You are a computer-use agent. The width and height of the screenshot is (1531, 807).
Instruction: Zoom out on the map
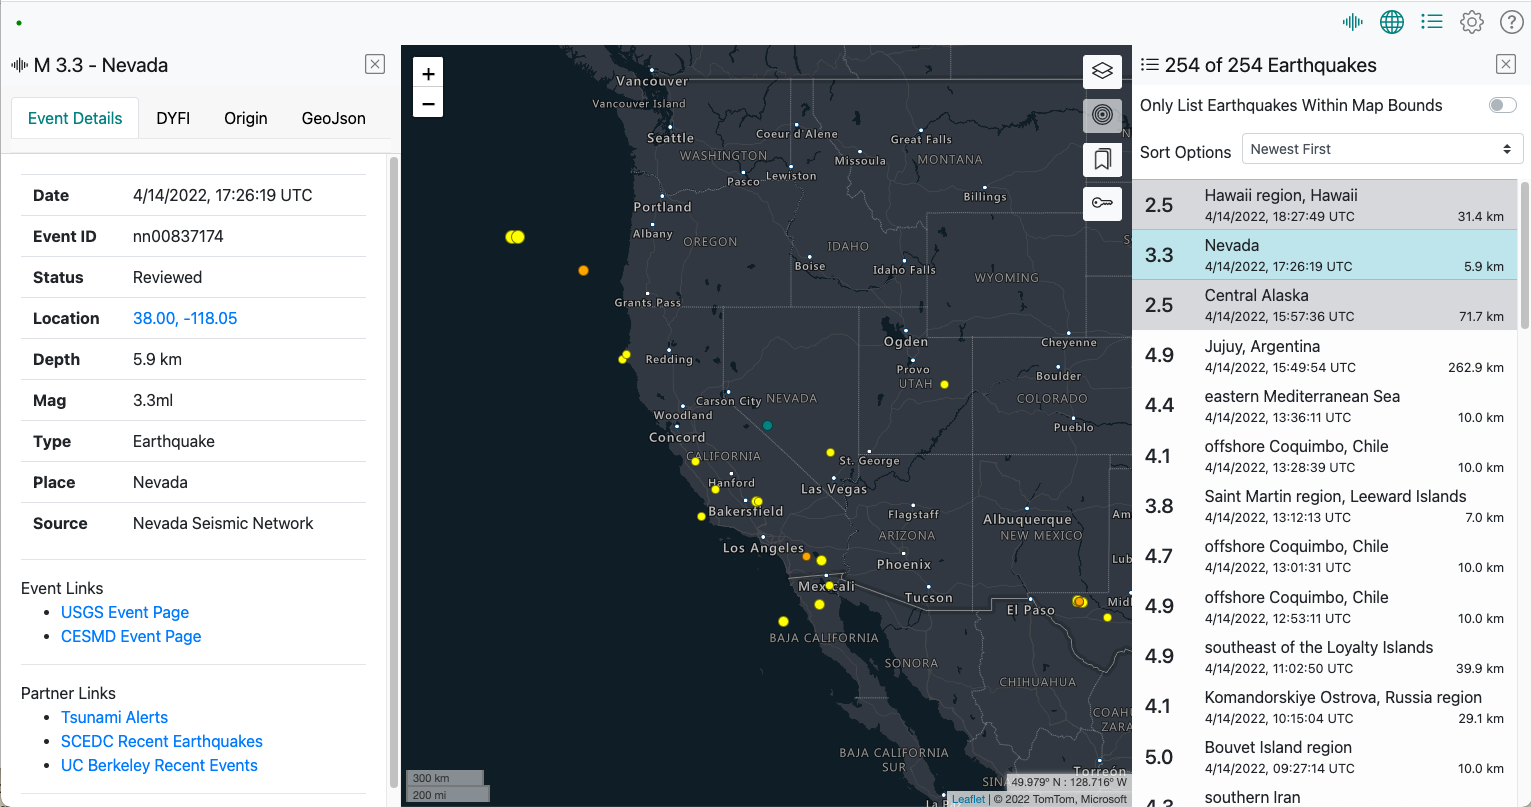[x=428, y=103]
